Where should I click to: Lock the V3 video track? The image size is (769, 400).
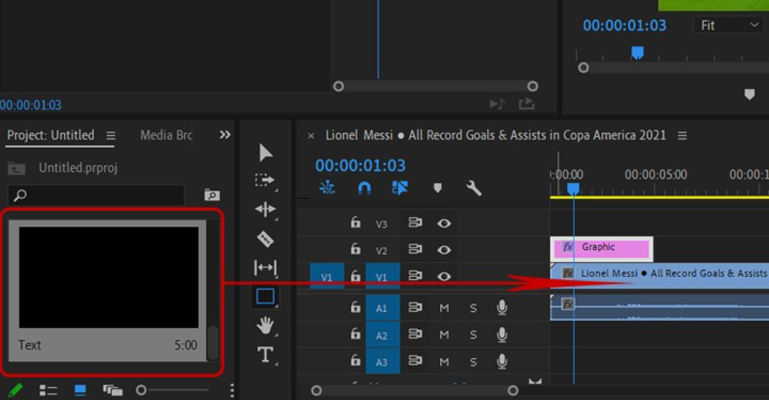pos(355,224)
